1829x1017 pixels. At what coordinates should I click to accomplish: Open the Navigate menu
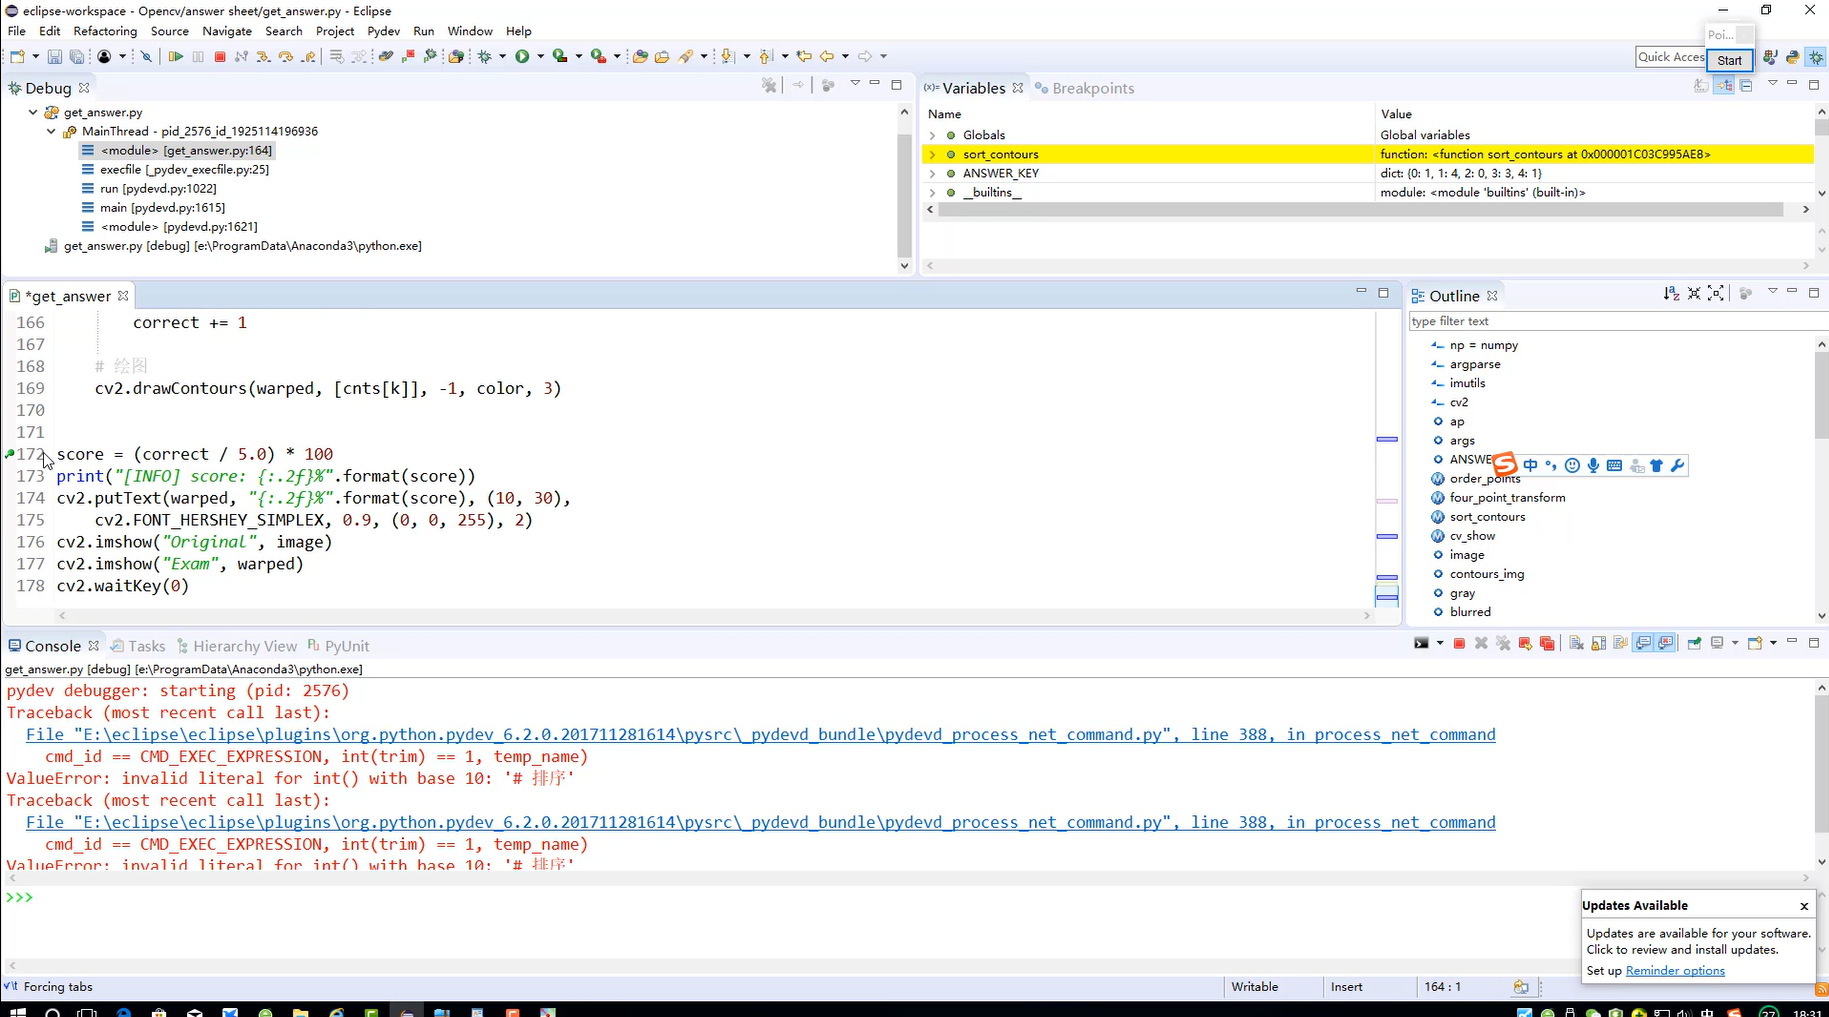[x=227, y=31]
